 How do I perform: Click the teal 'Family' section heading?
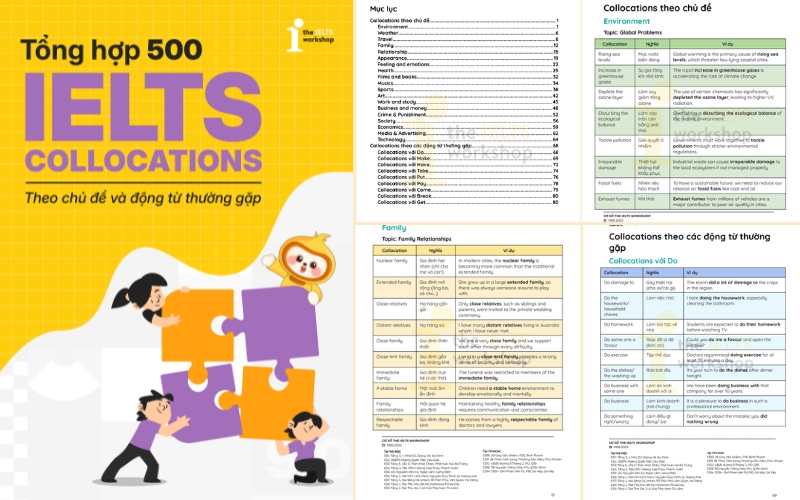(394, 228)
